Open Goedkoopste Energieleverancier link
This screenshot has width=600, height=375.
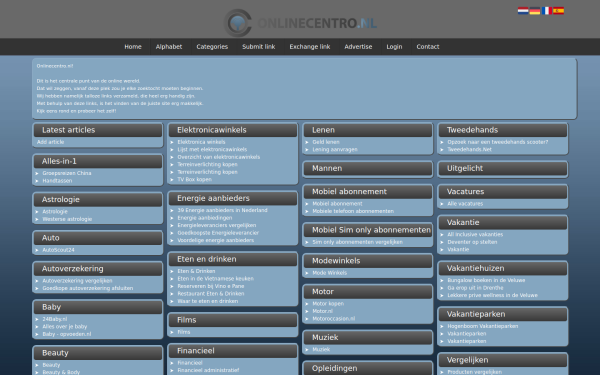click(x=218, y=233)
